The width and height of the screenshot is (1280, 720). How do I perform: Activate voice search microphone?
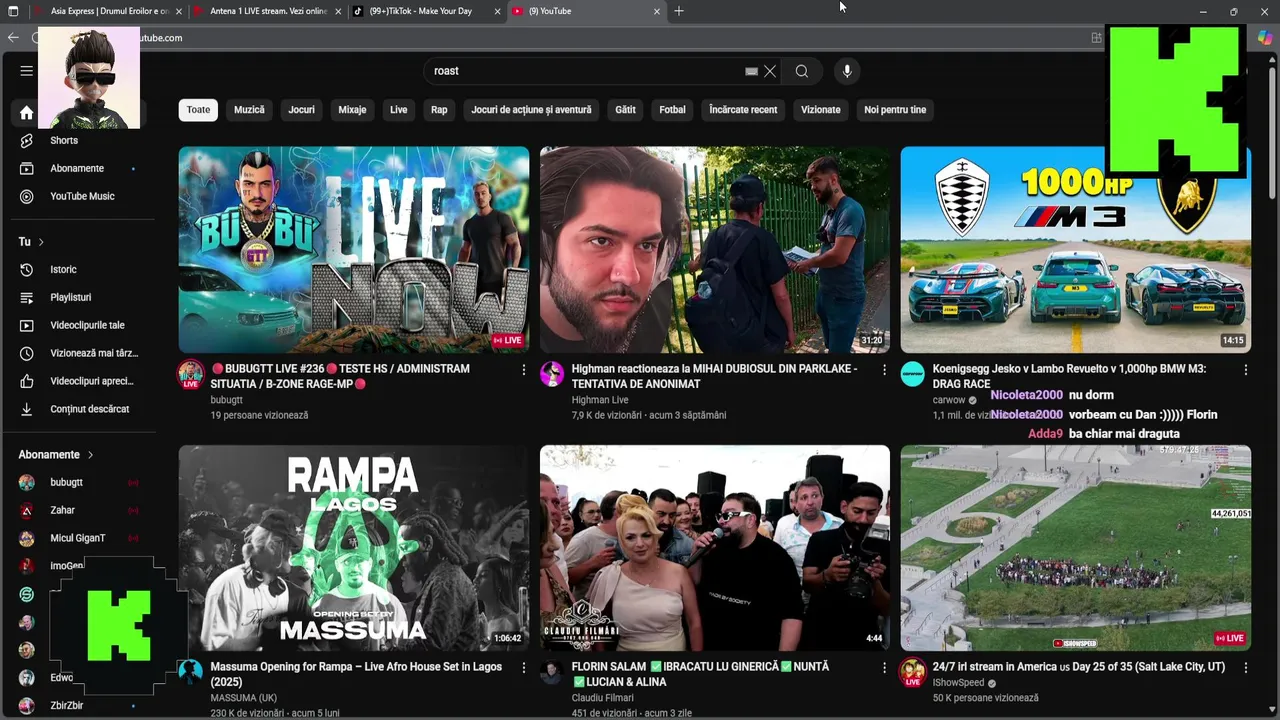click(x=847, y=71)
